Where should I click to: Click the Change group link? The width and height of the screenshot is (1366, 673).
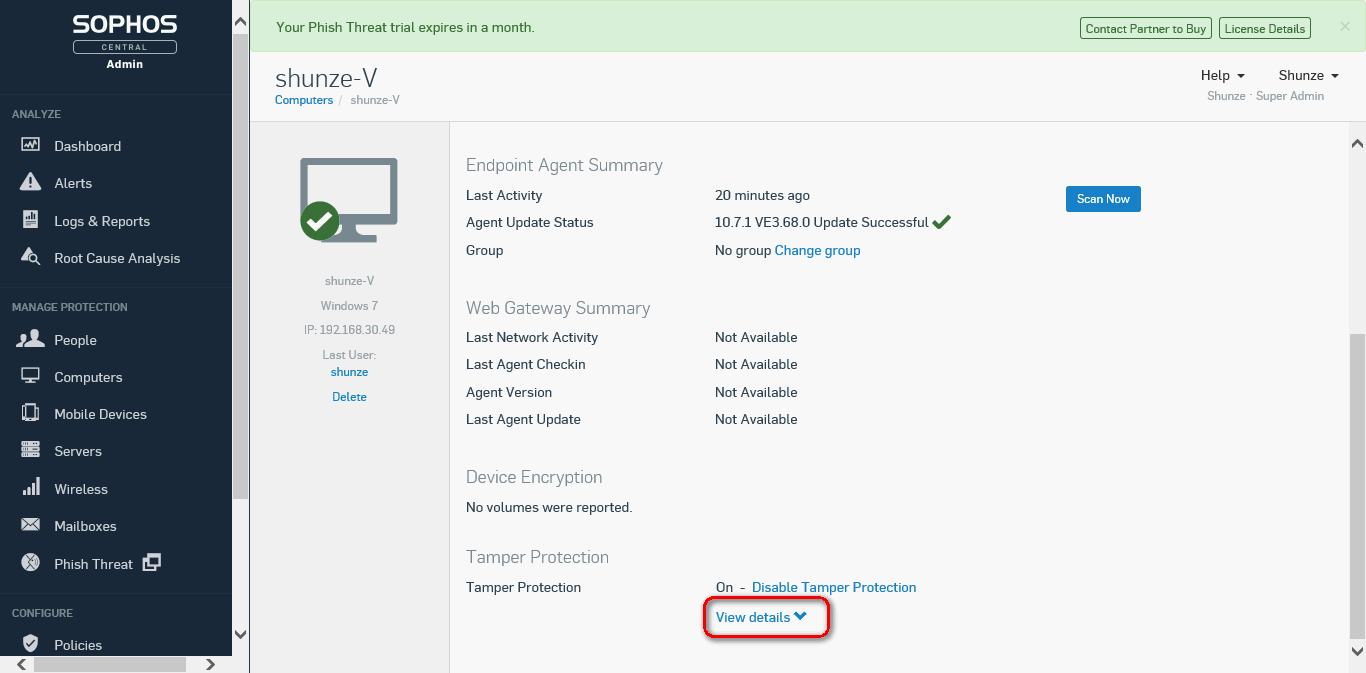point(817,250)
